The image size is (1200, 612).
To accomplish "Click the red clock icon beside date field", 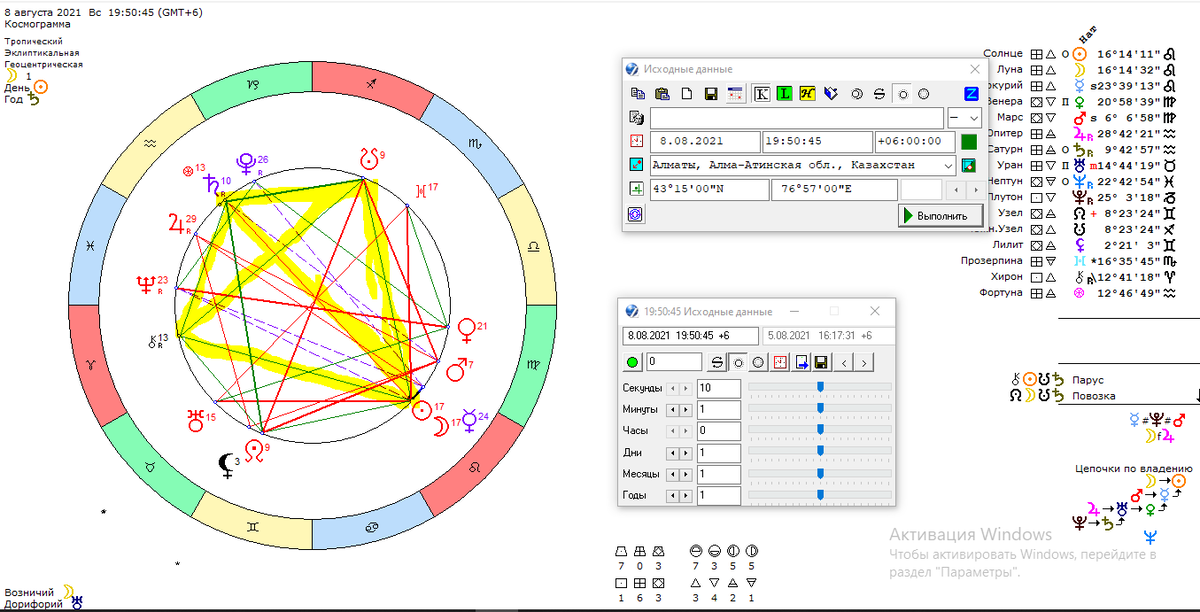I will click(x=636, y=141).
